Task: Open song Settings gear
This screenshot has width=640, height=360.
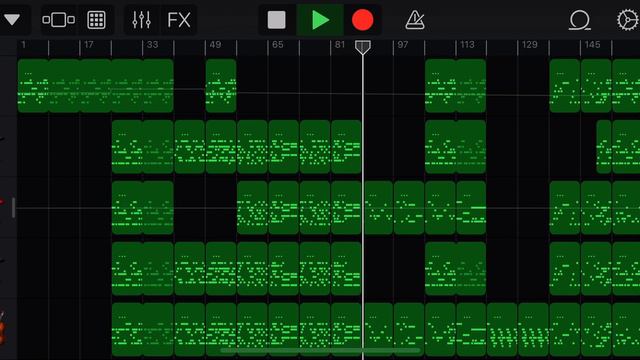Action: coord(628,20)
